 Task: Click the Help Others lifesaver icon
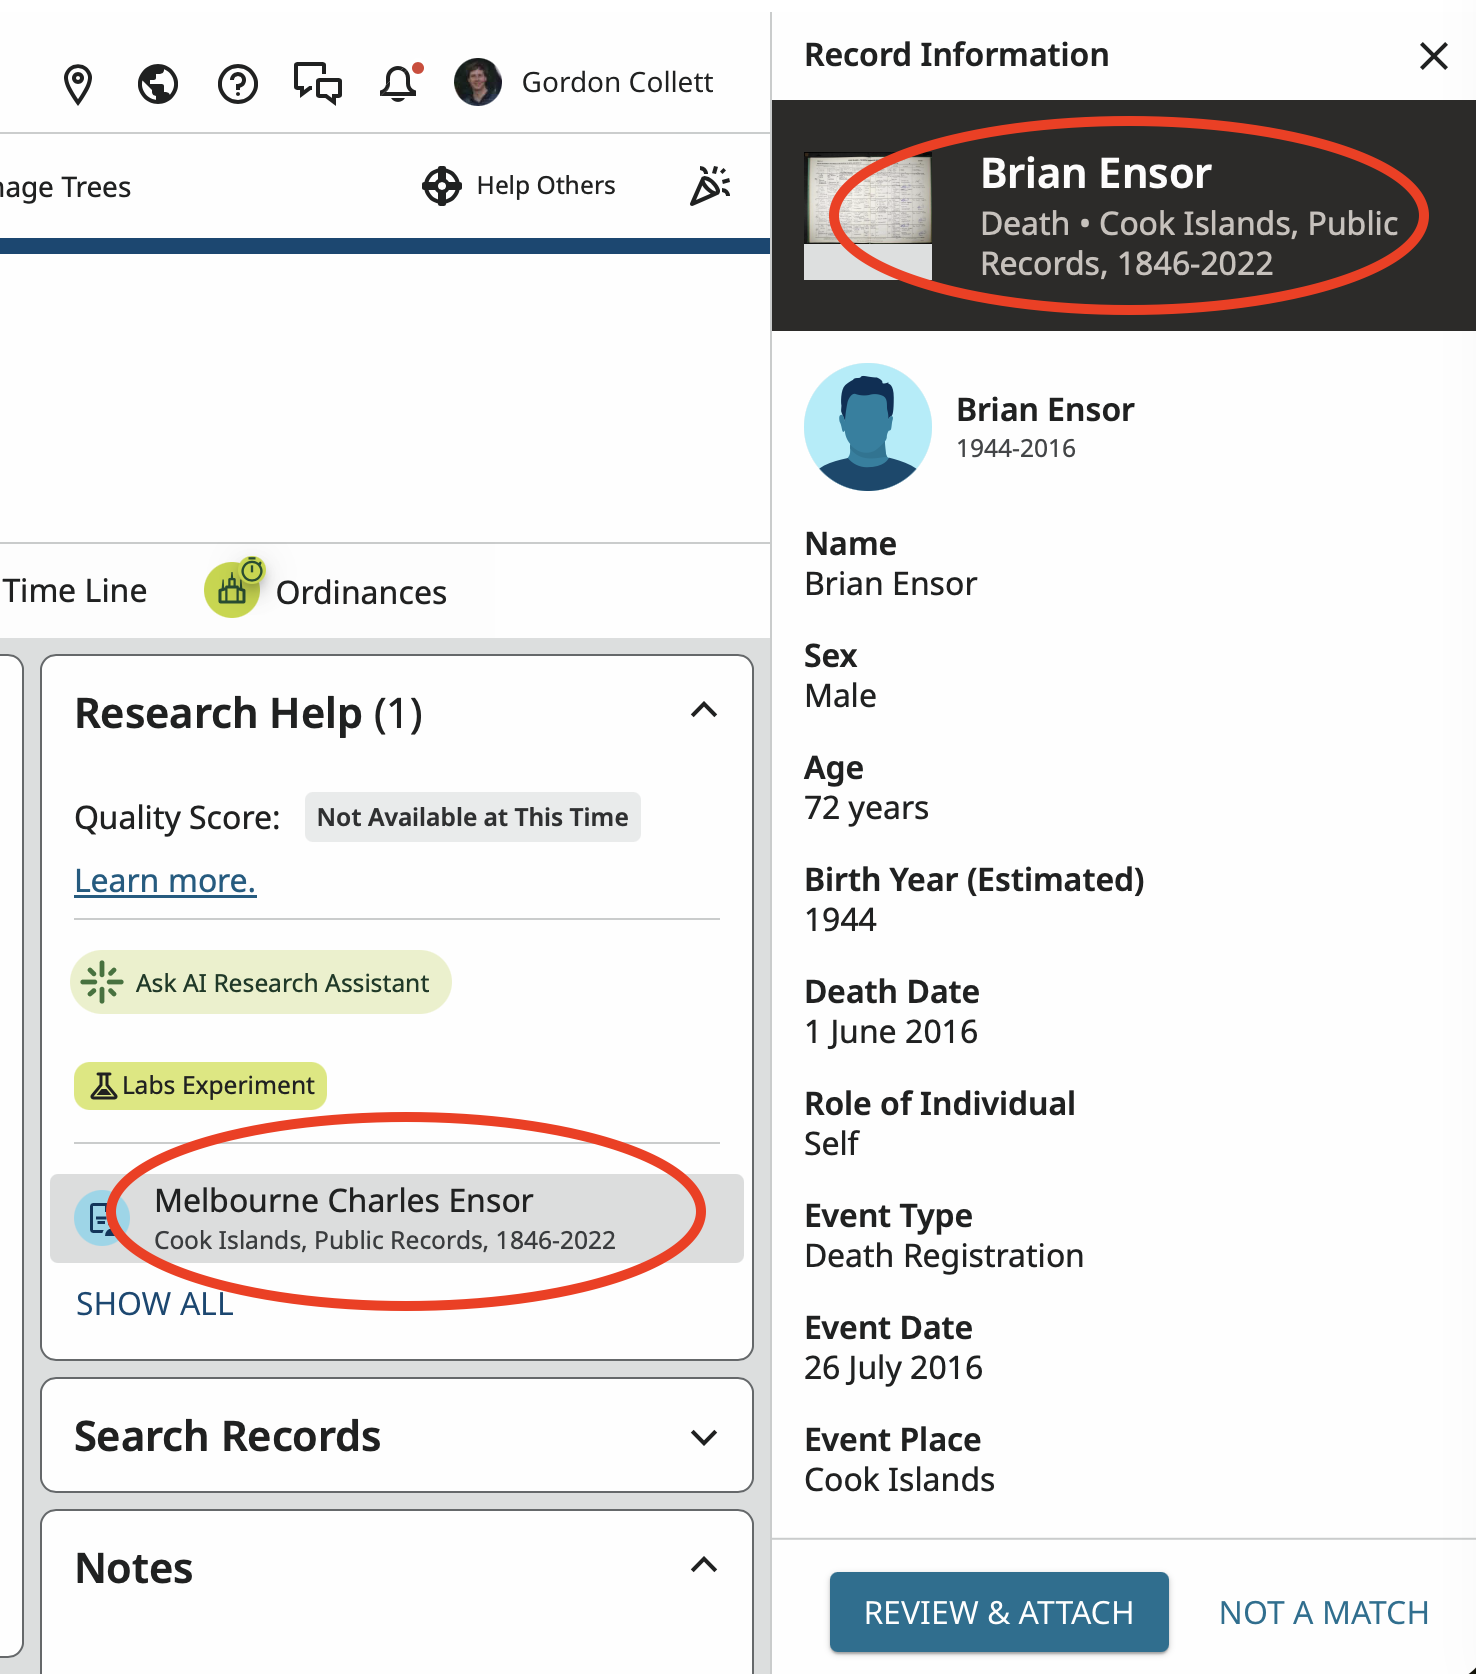(x=442, y=186)
